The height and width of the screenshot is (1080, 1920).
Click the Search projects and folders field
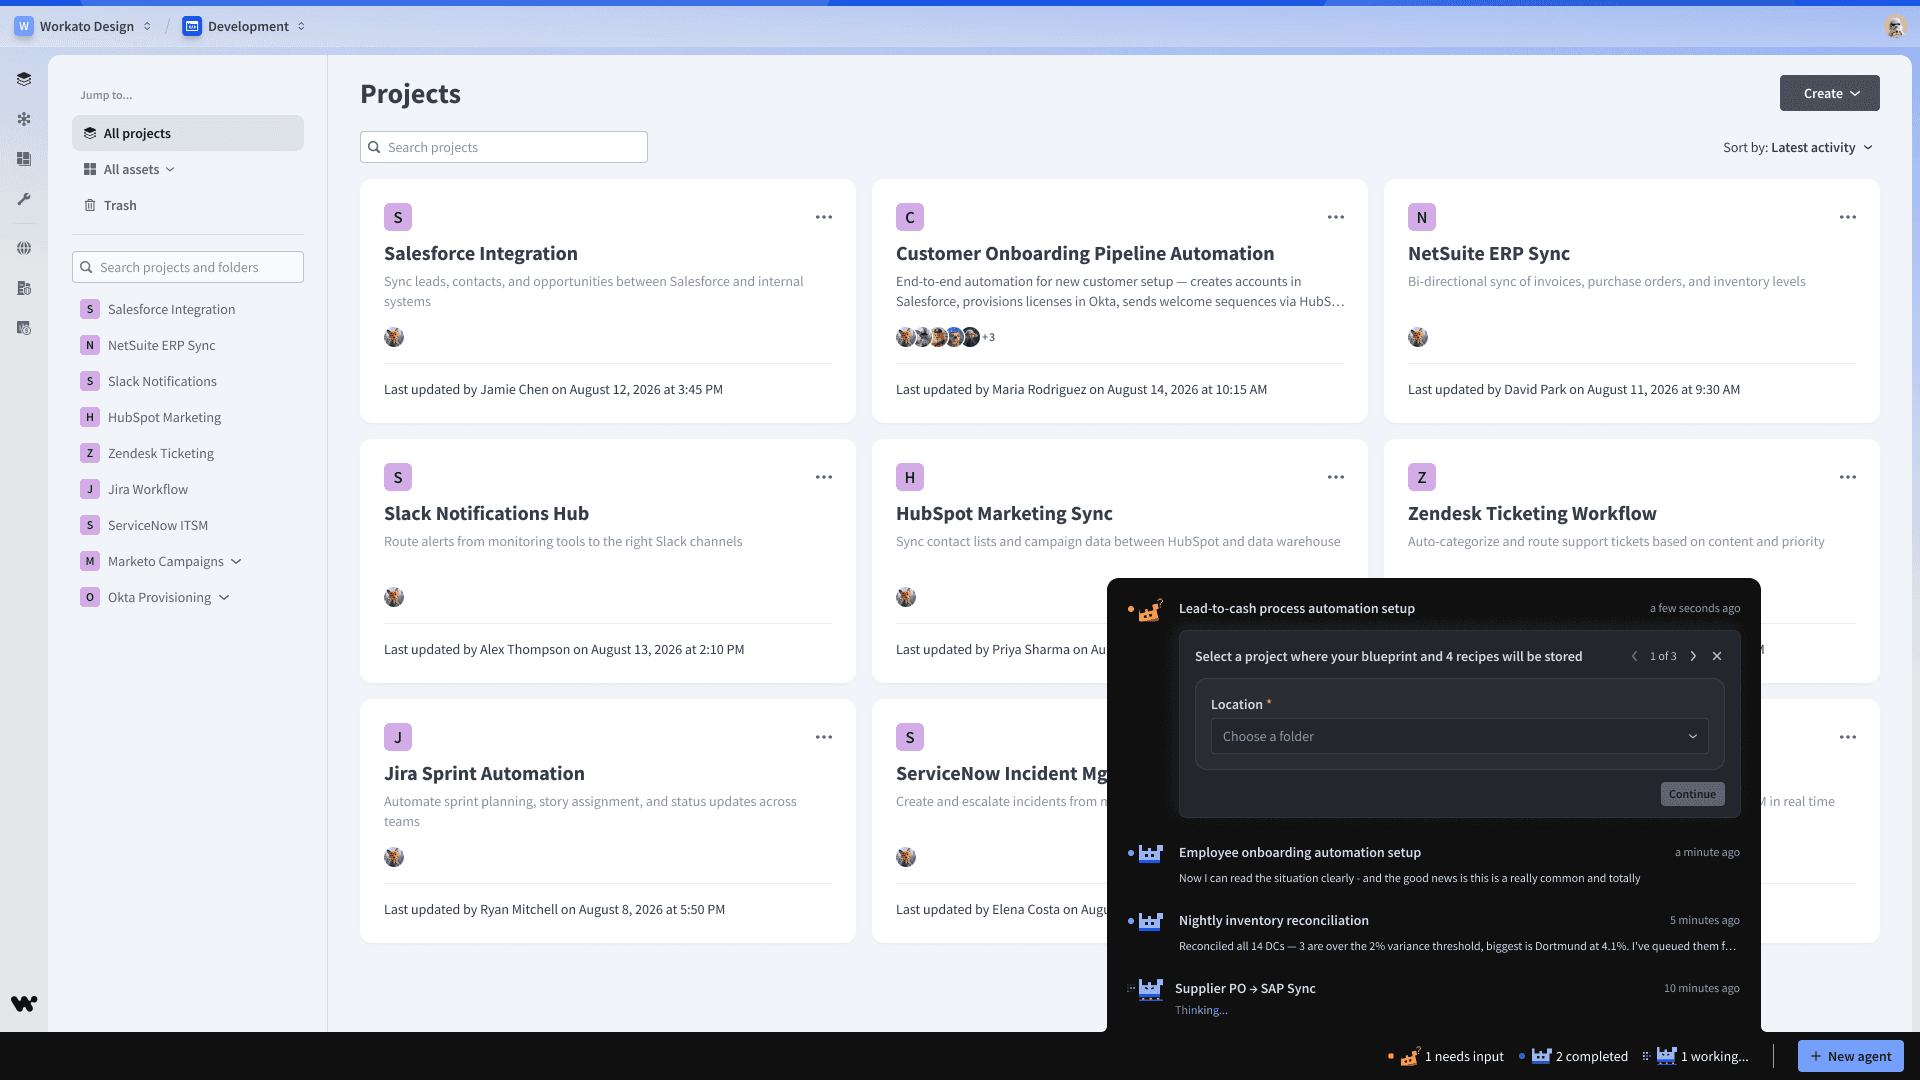188,267
